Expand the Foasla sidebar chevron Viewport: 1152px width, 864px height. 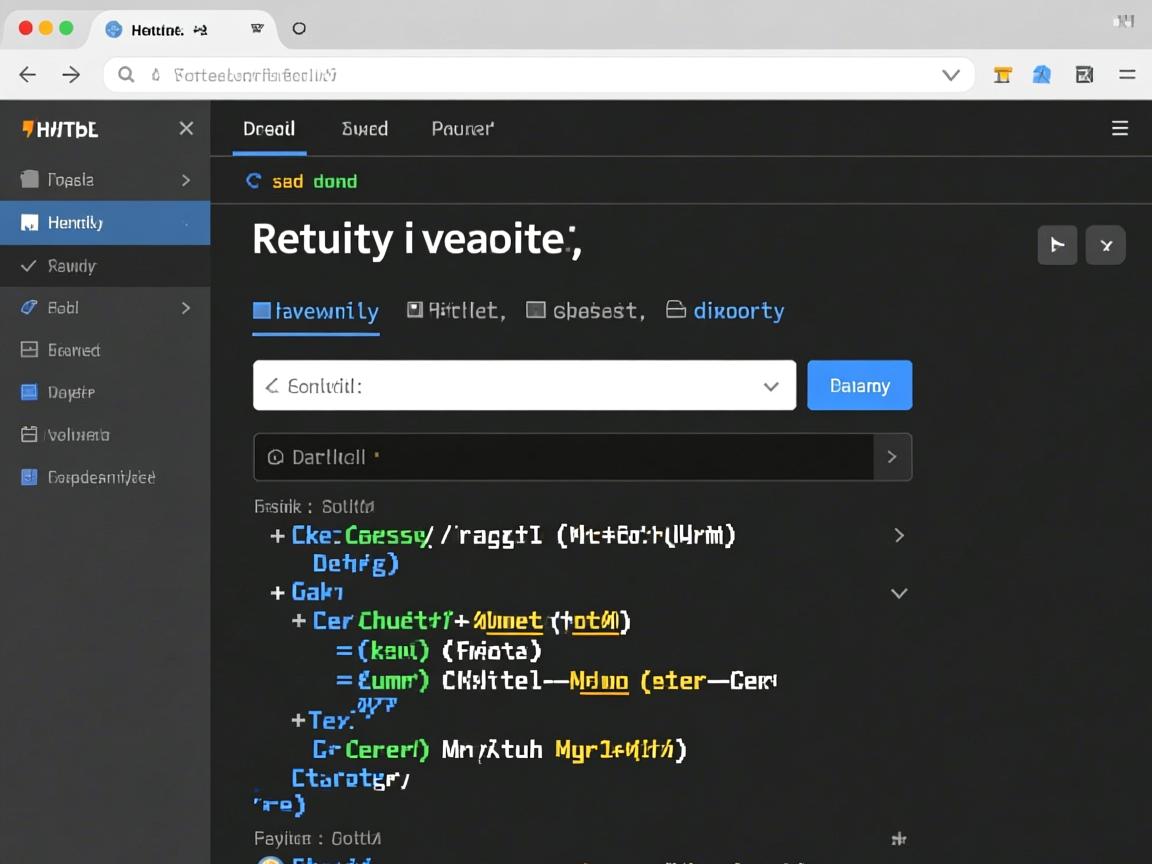[x=186, y=180]
